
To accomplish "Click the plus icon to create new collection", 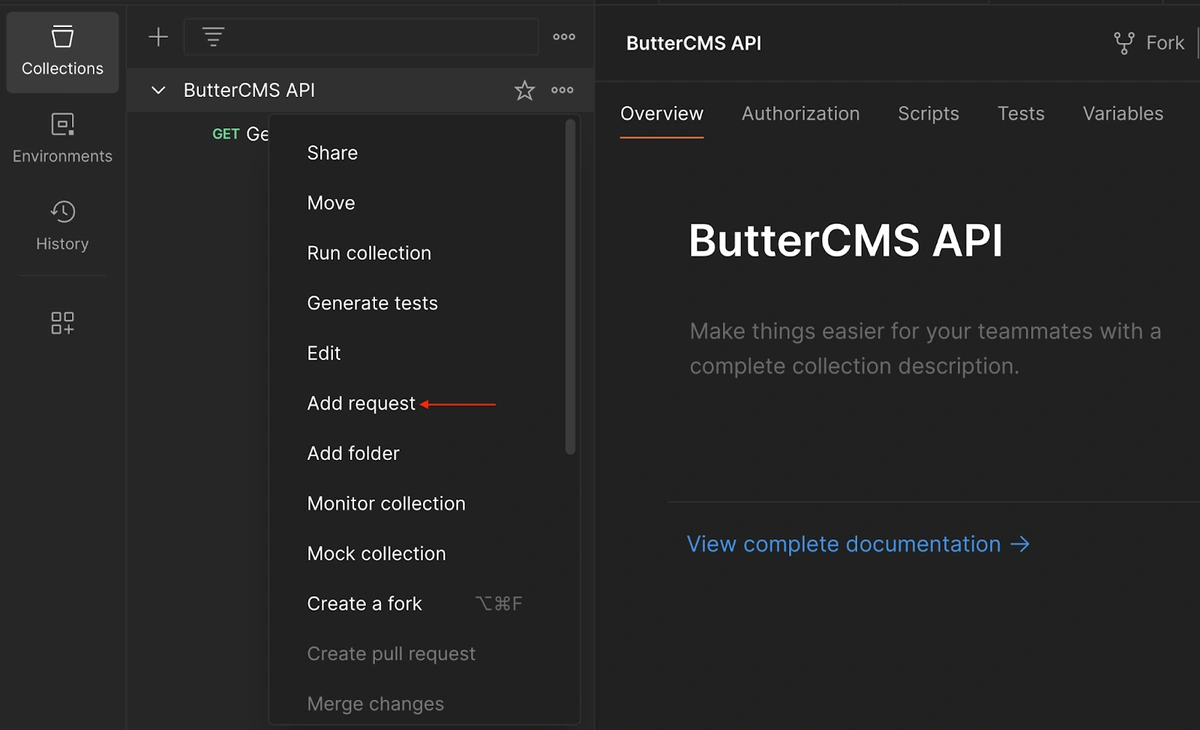I will pyautogui.click(x=158, y=37).
